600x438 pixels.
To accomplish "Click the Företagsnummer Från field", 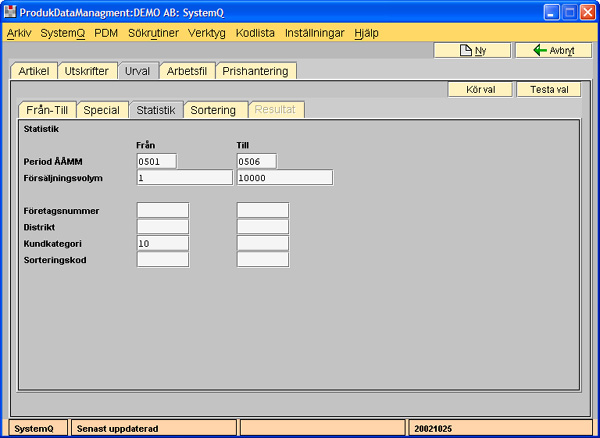I will [162, 210].
